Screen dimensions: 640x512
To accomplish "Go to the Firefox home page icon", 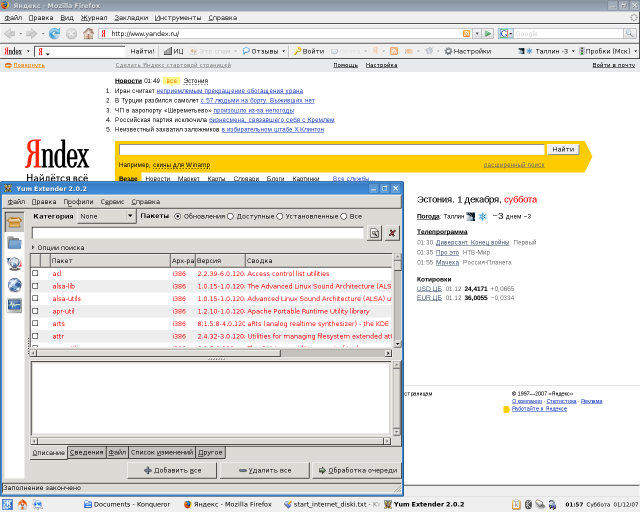I will point(88,33).
